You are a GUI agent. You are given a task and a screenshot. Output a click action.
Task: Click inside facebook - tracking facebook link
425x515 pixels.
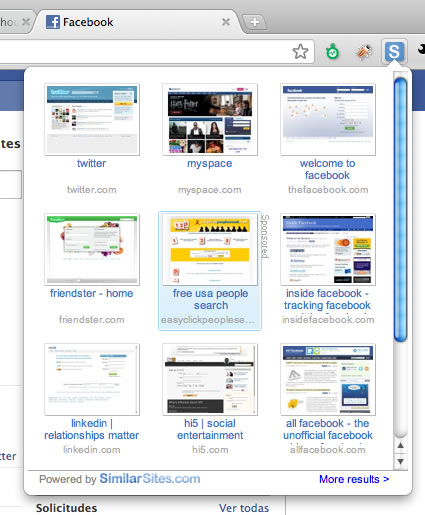tap(327, 299)
